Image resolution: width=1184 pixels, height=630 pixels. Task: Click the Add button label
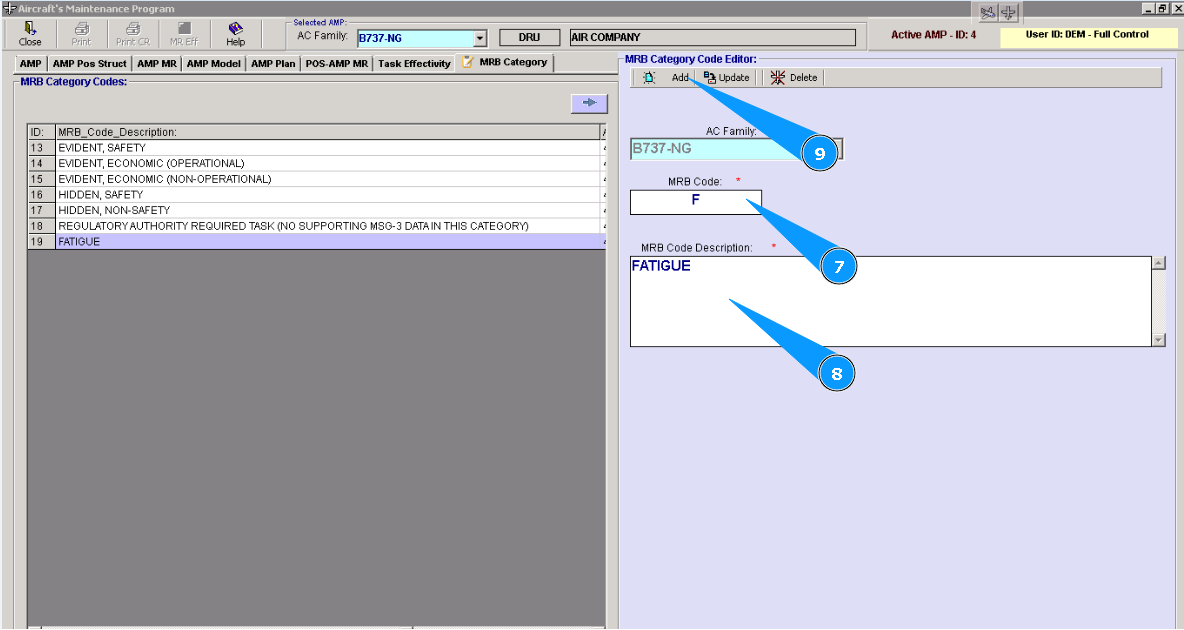(680, 78)
